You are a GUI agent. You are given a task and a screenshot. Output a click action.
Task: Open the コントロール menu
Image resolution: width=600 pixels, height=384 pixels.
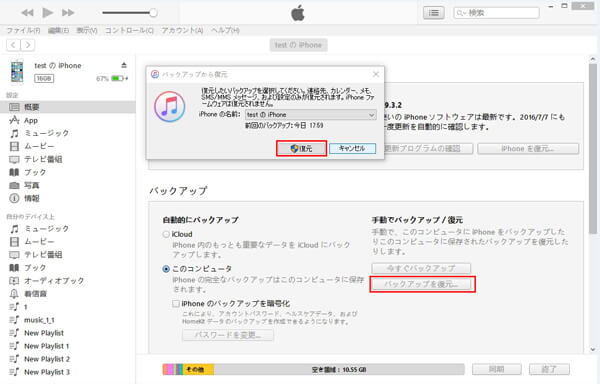tap(129, 30)
